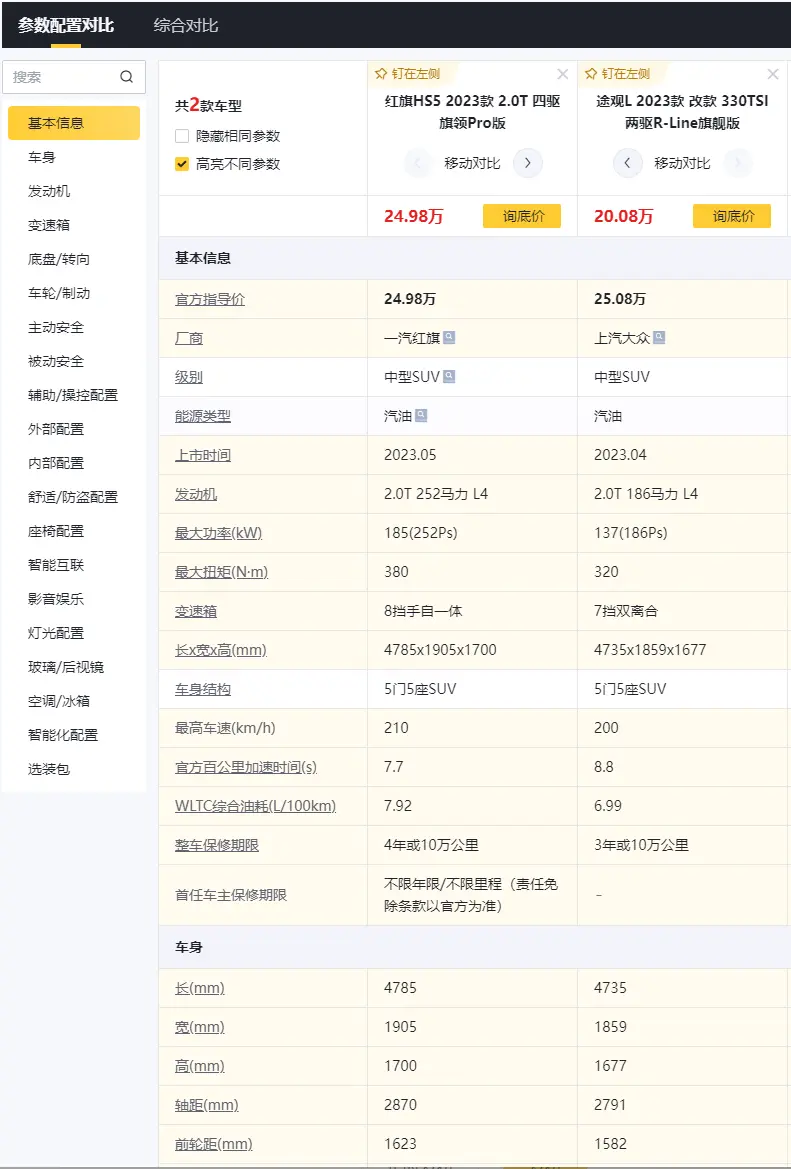Open info icon beside 红旗HS5's 汽油
791x1169 pixels.
click(421, 415)
